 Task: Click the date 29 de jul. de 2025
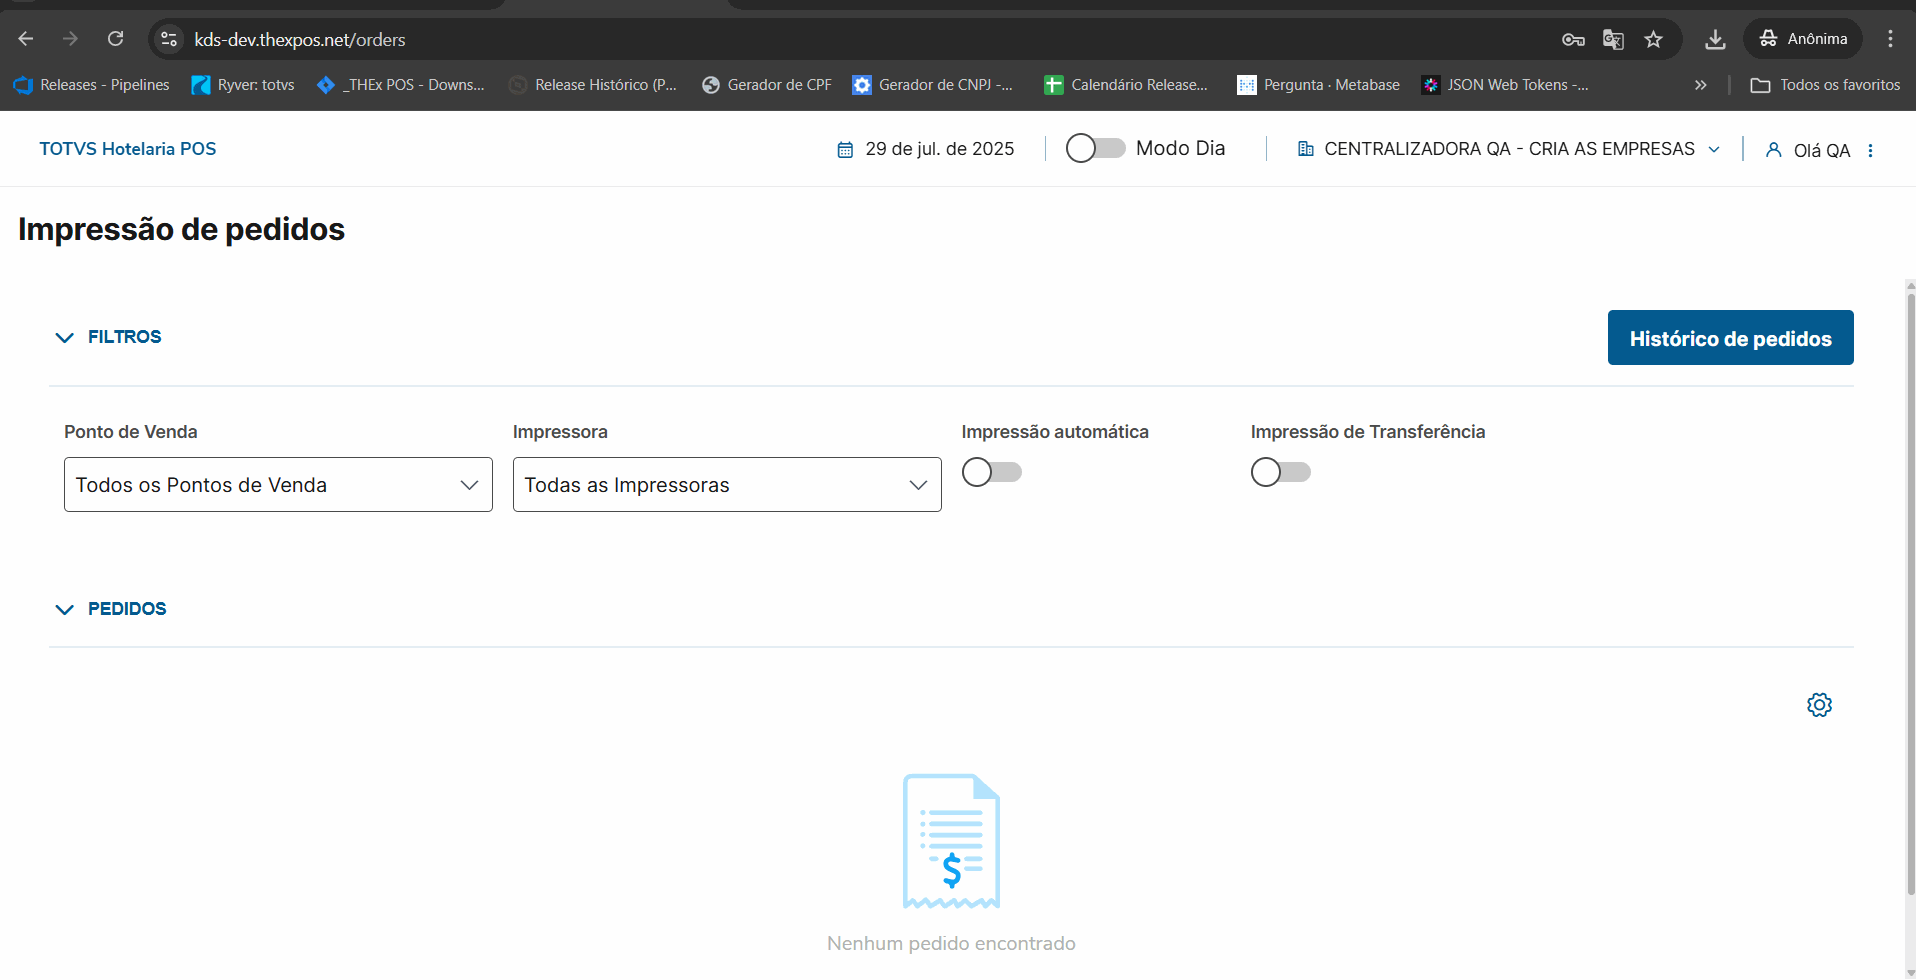(x=940, y=149)
